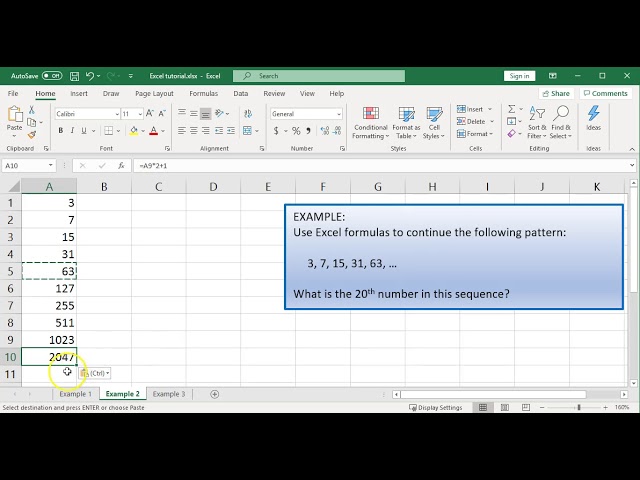The width and height of the screenshot is (640, 480).
Task: Open the Paste Options (Ctrl) dropdown
Action: coord(95,373)
